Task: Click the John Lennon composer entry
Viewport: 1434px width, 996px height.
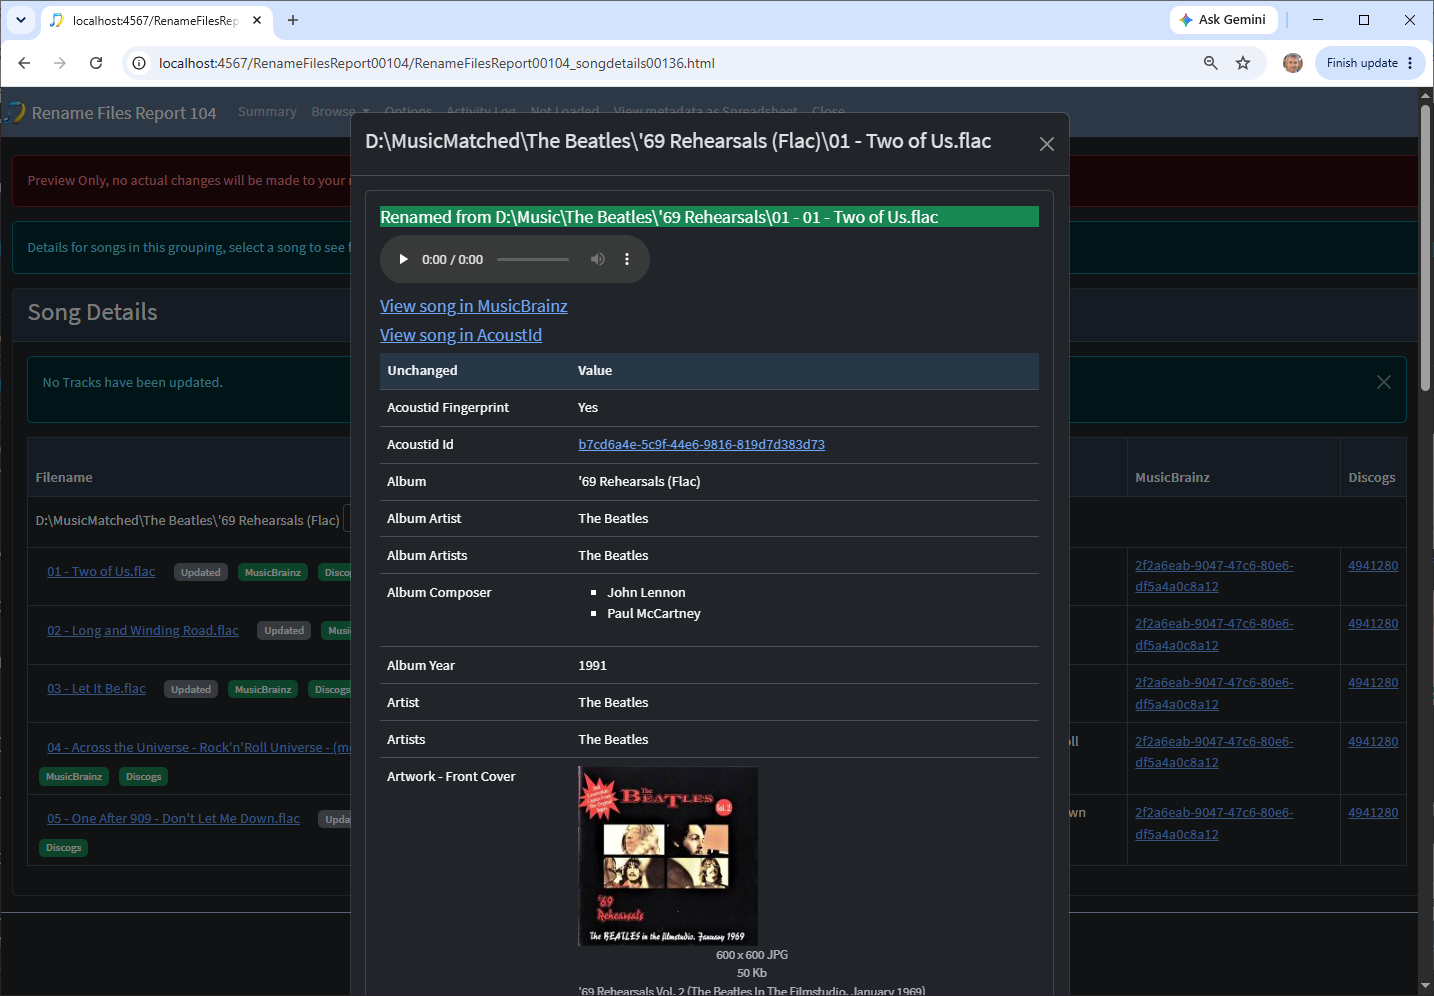Action: point(646,593)
